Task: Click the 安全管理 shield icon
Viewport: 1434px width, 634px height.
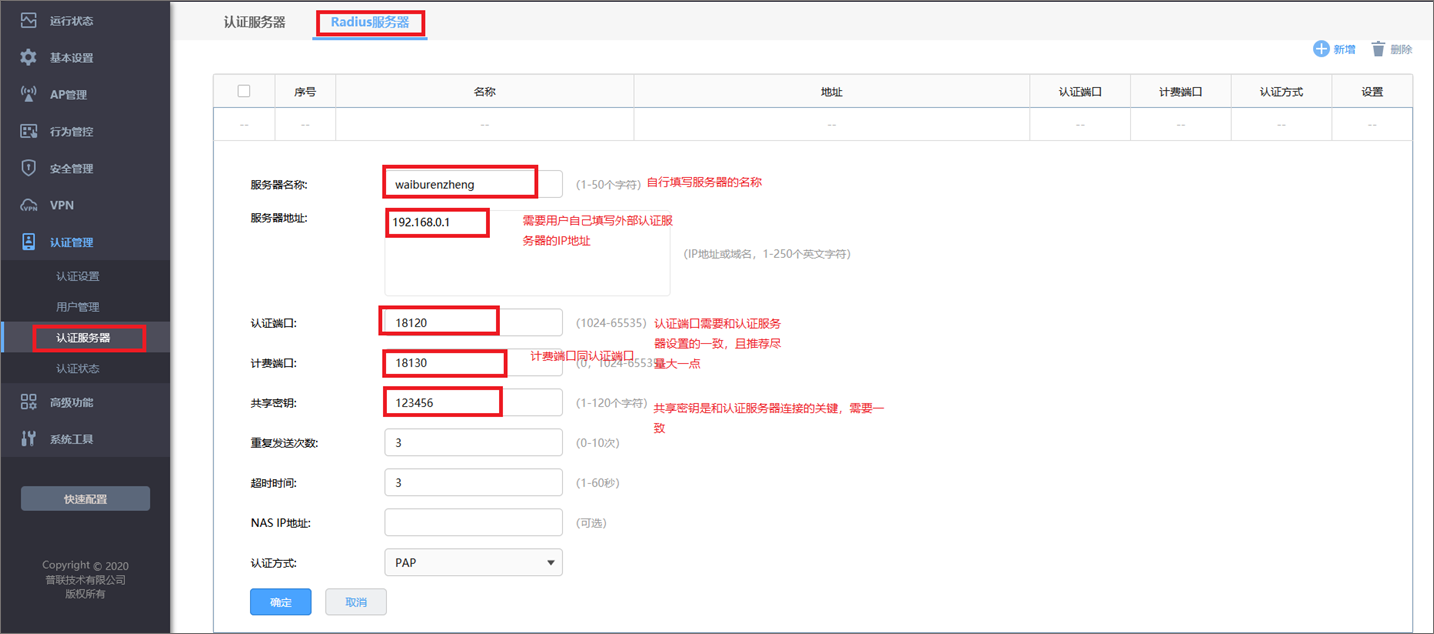Action: click(29, 168)
